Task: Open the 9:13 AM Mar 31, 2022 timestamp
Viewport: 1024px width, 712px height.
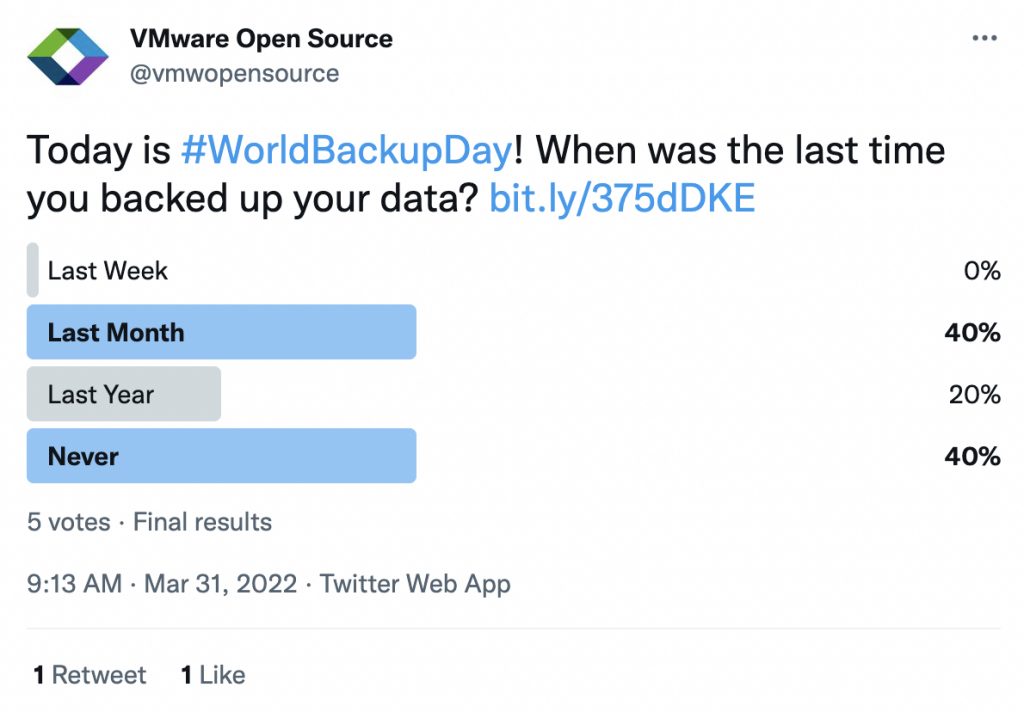Action: pos(162,584)
